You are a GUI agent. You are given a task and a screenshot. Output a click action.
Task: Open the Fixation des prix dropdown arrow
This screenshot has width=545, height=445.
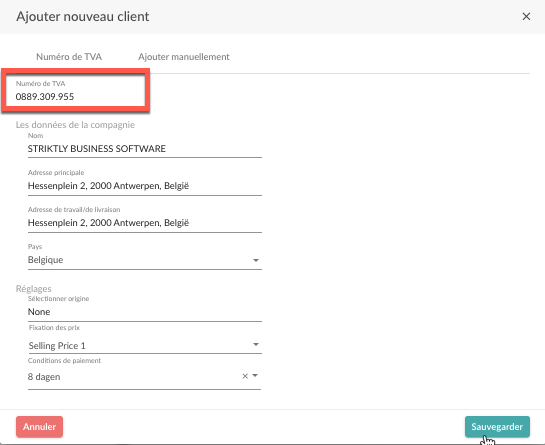point(256,345)
